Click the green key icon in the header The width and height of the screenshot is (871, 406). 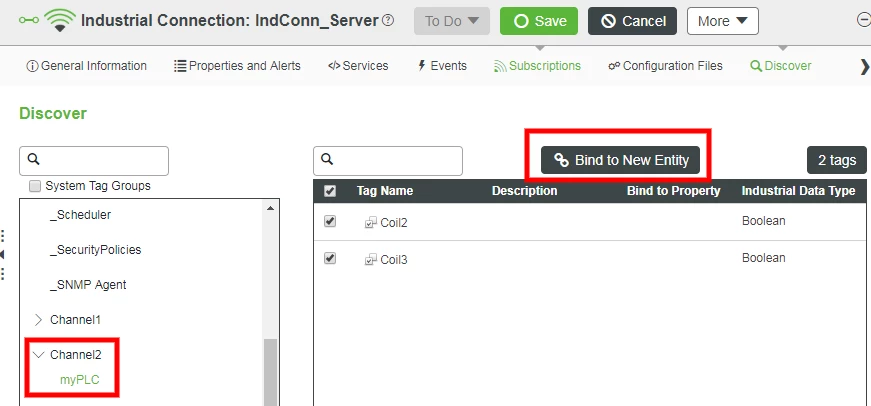29,20
